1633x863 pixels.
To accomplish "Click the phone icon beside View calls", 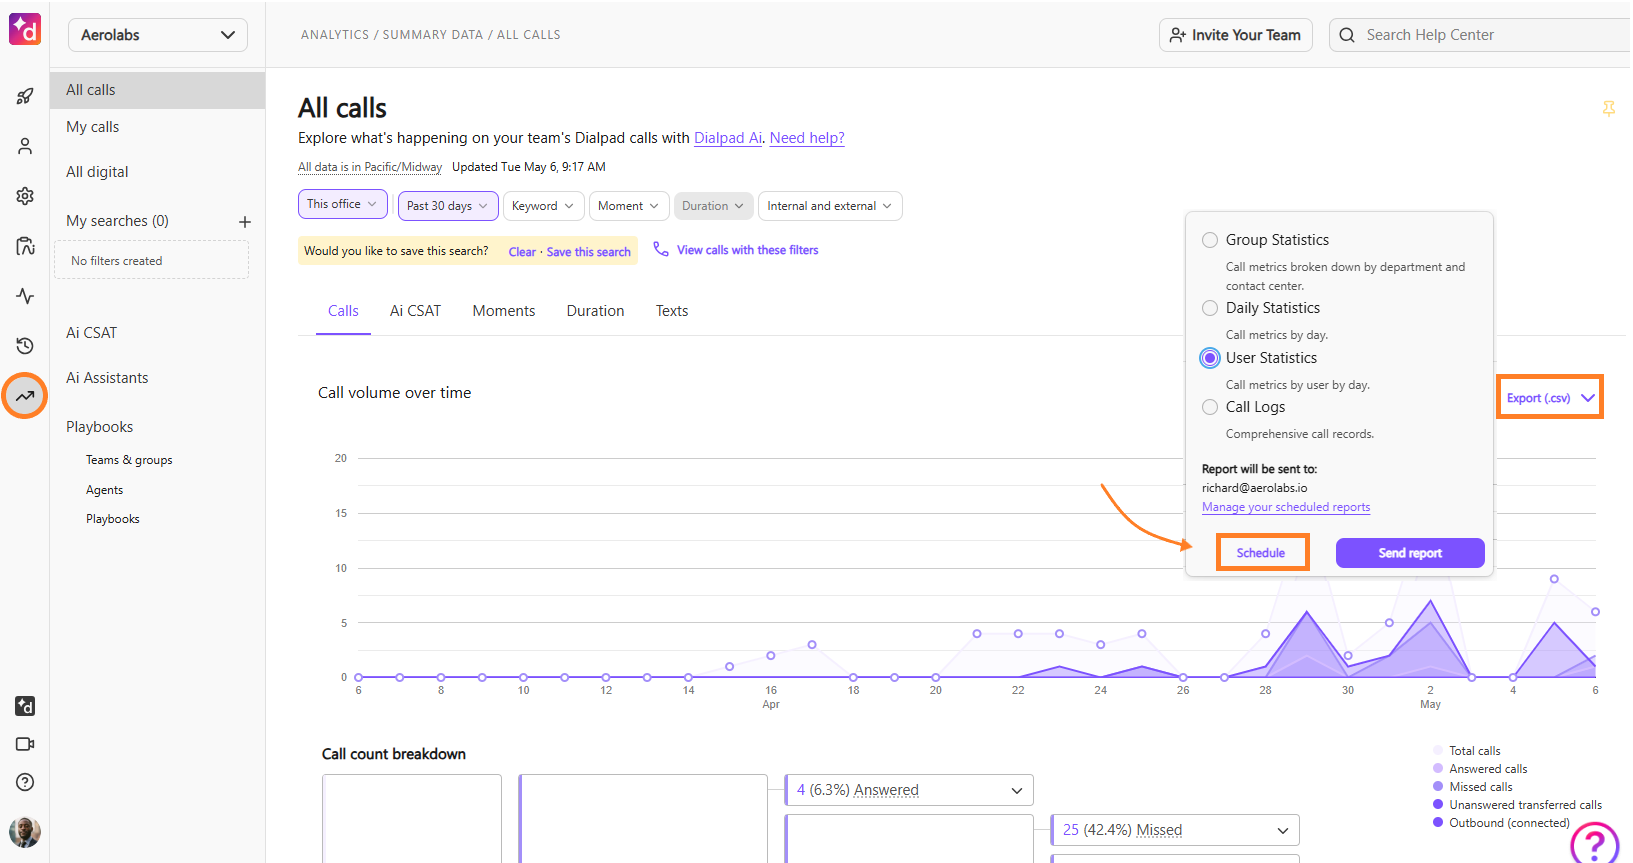I will tap(661, 249).
